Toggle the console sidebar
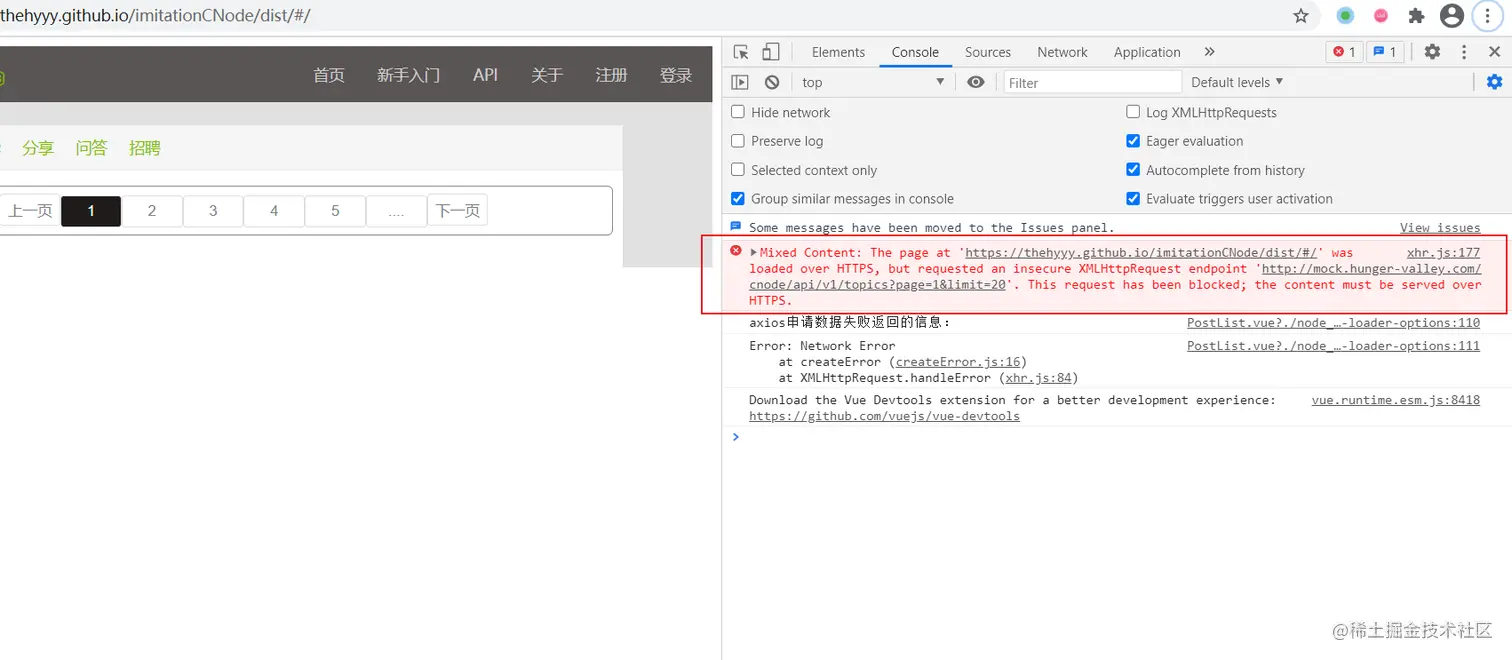The width and height of the screenshot is (1512, 660). pos(740,82)
